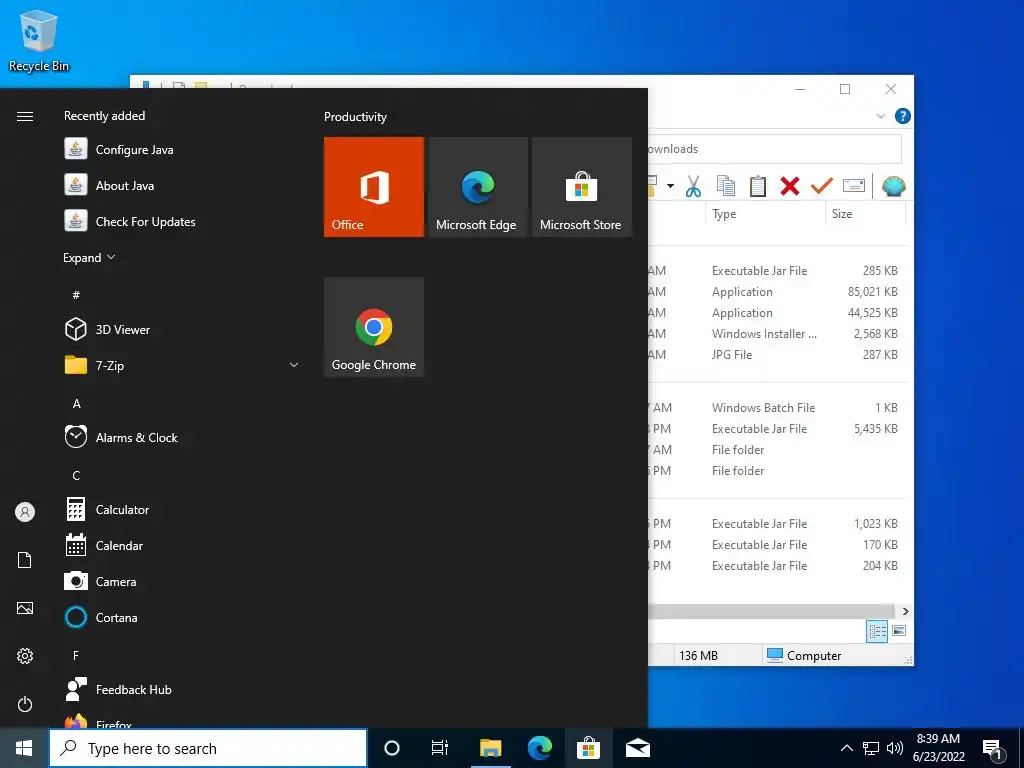Open Task View on taskbar
1024x768 pixels.
[x=440, y=748]
